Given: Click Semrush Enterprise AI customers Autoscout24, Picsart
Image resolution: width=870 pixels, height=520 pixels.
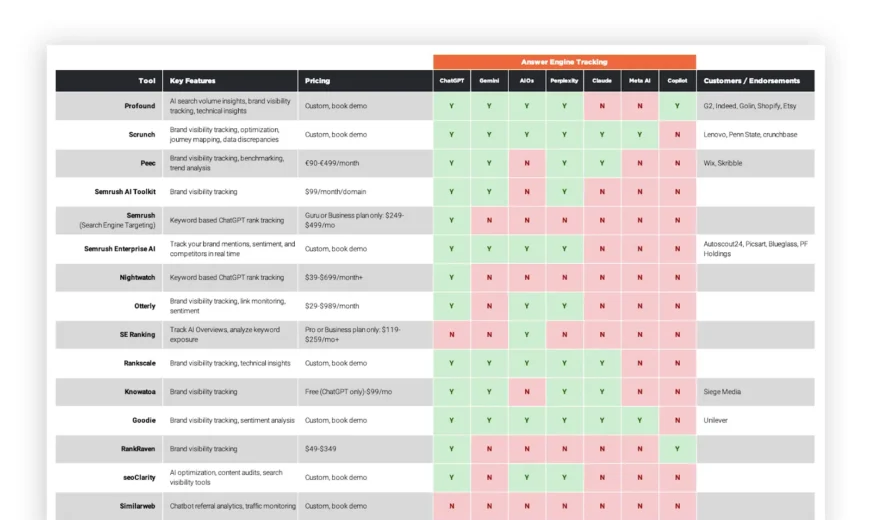Looking at the screenshot, I should point(756,249).
